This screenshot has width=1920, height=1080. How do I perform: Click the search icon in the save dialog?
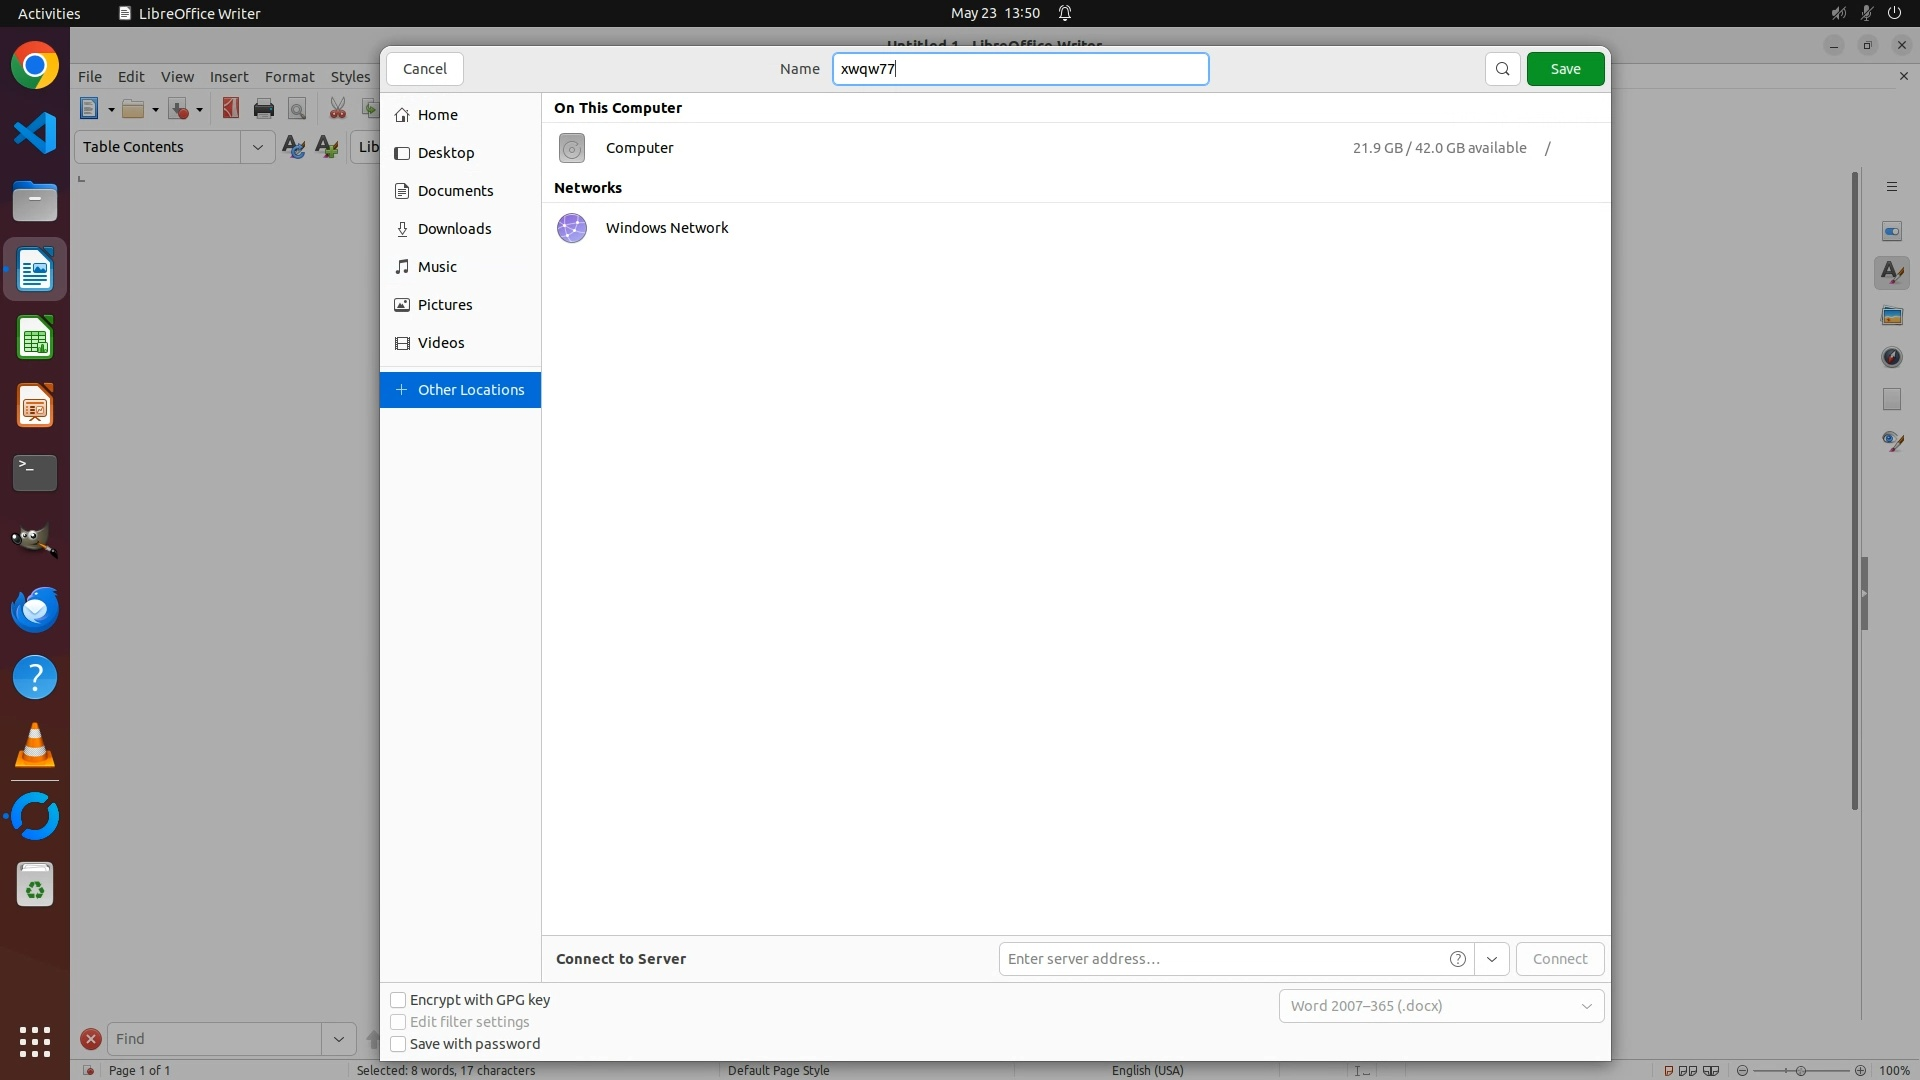[x=1502, y=69]
